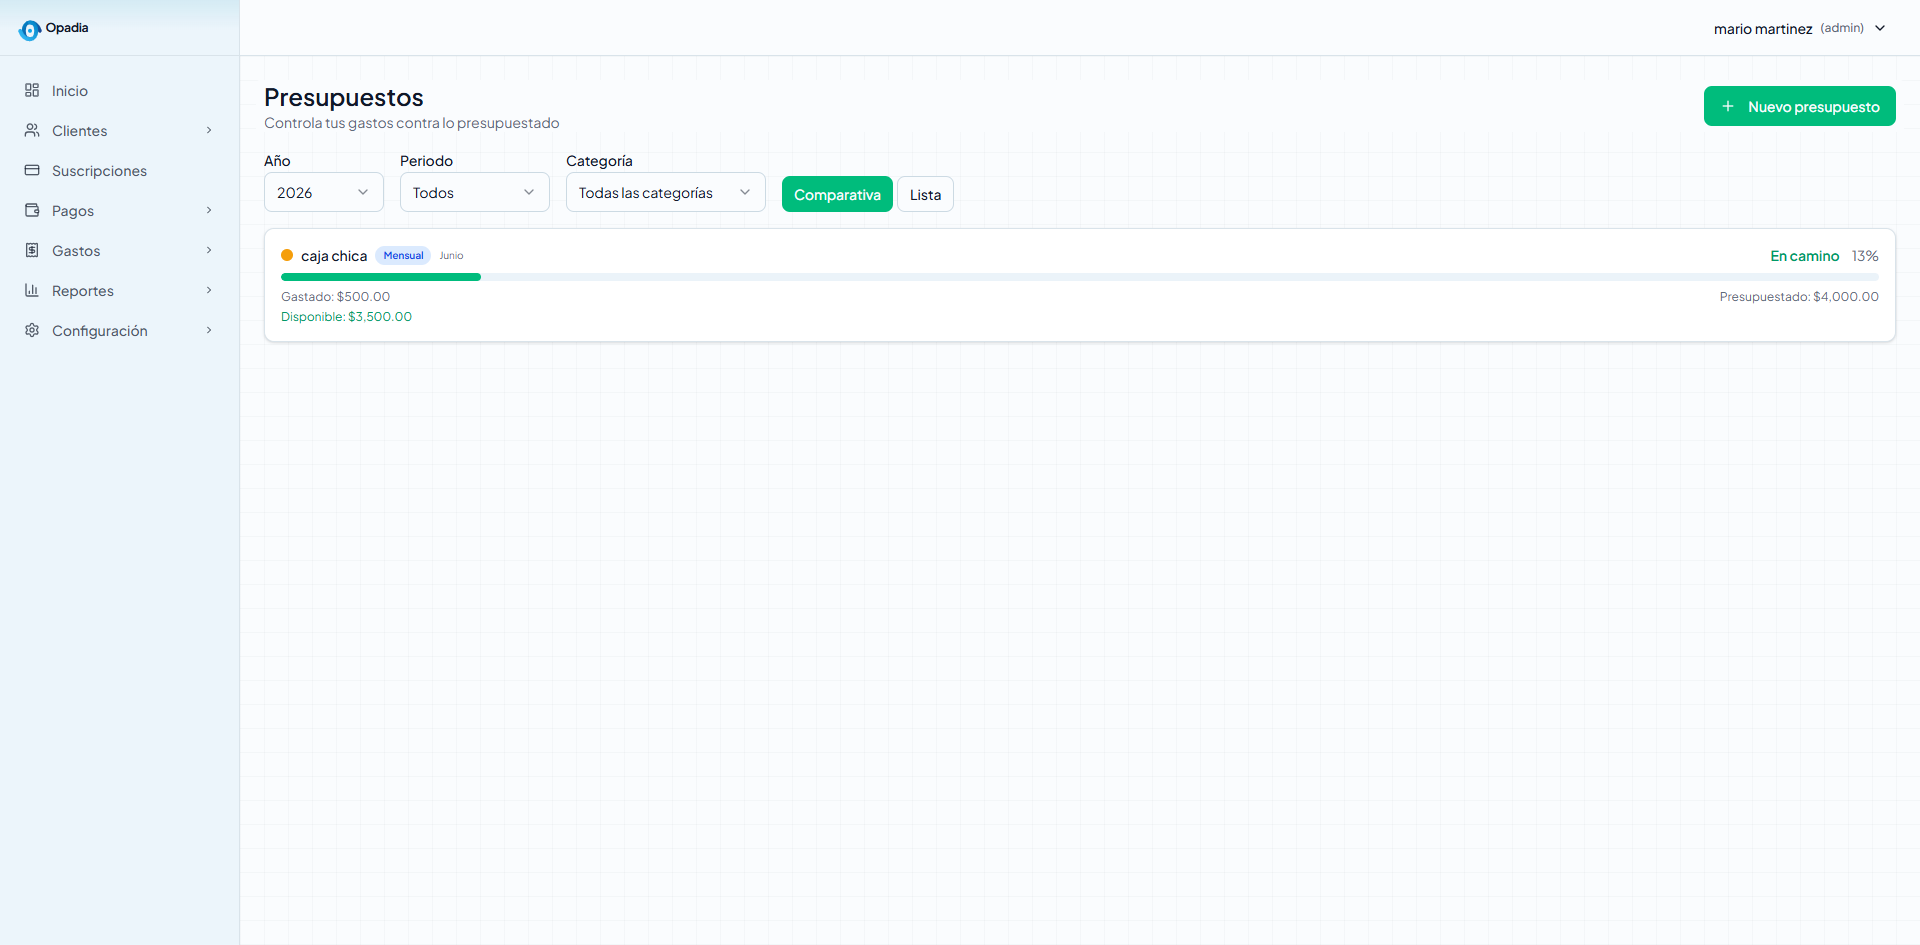Viewport: 1920px width, 945px height.
Task: Click the Opadia logo icon
Action: 30,30
